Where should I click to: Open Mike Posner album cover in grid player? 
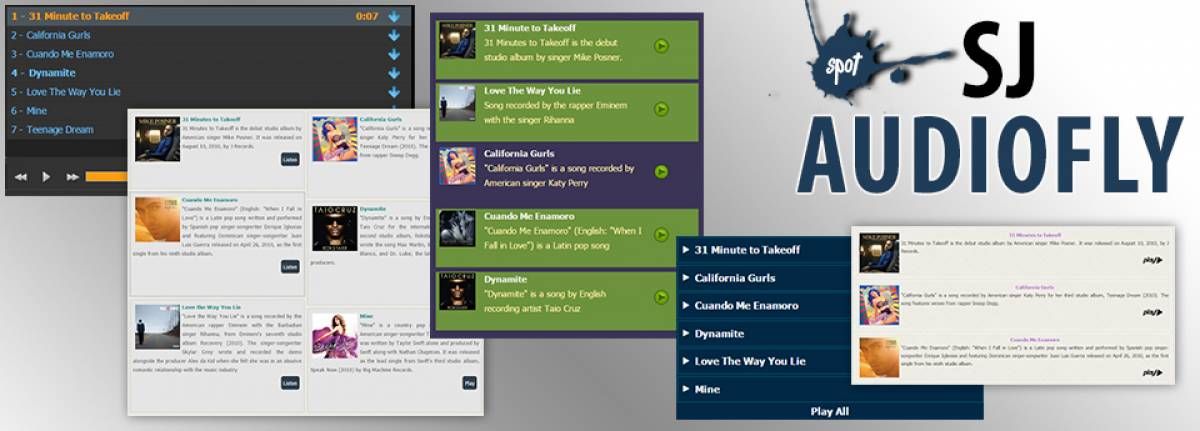tap(157, 139)
